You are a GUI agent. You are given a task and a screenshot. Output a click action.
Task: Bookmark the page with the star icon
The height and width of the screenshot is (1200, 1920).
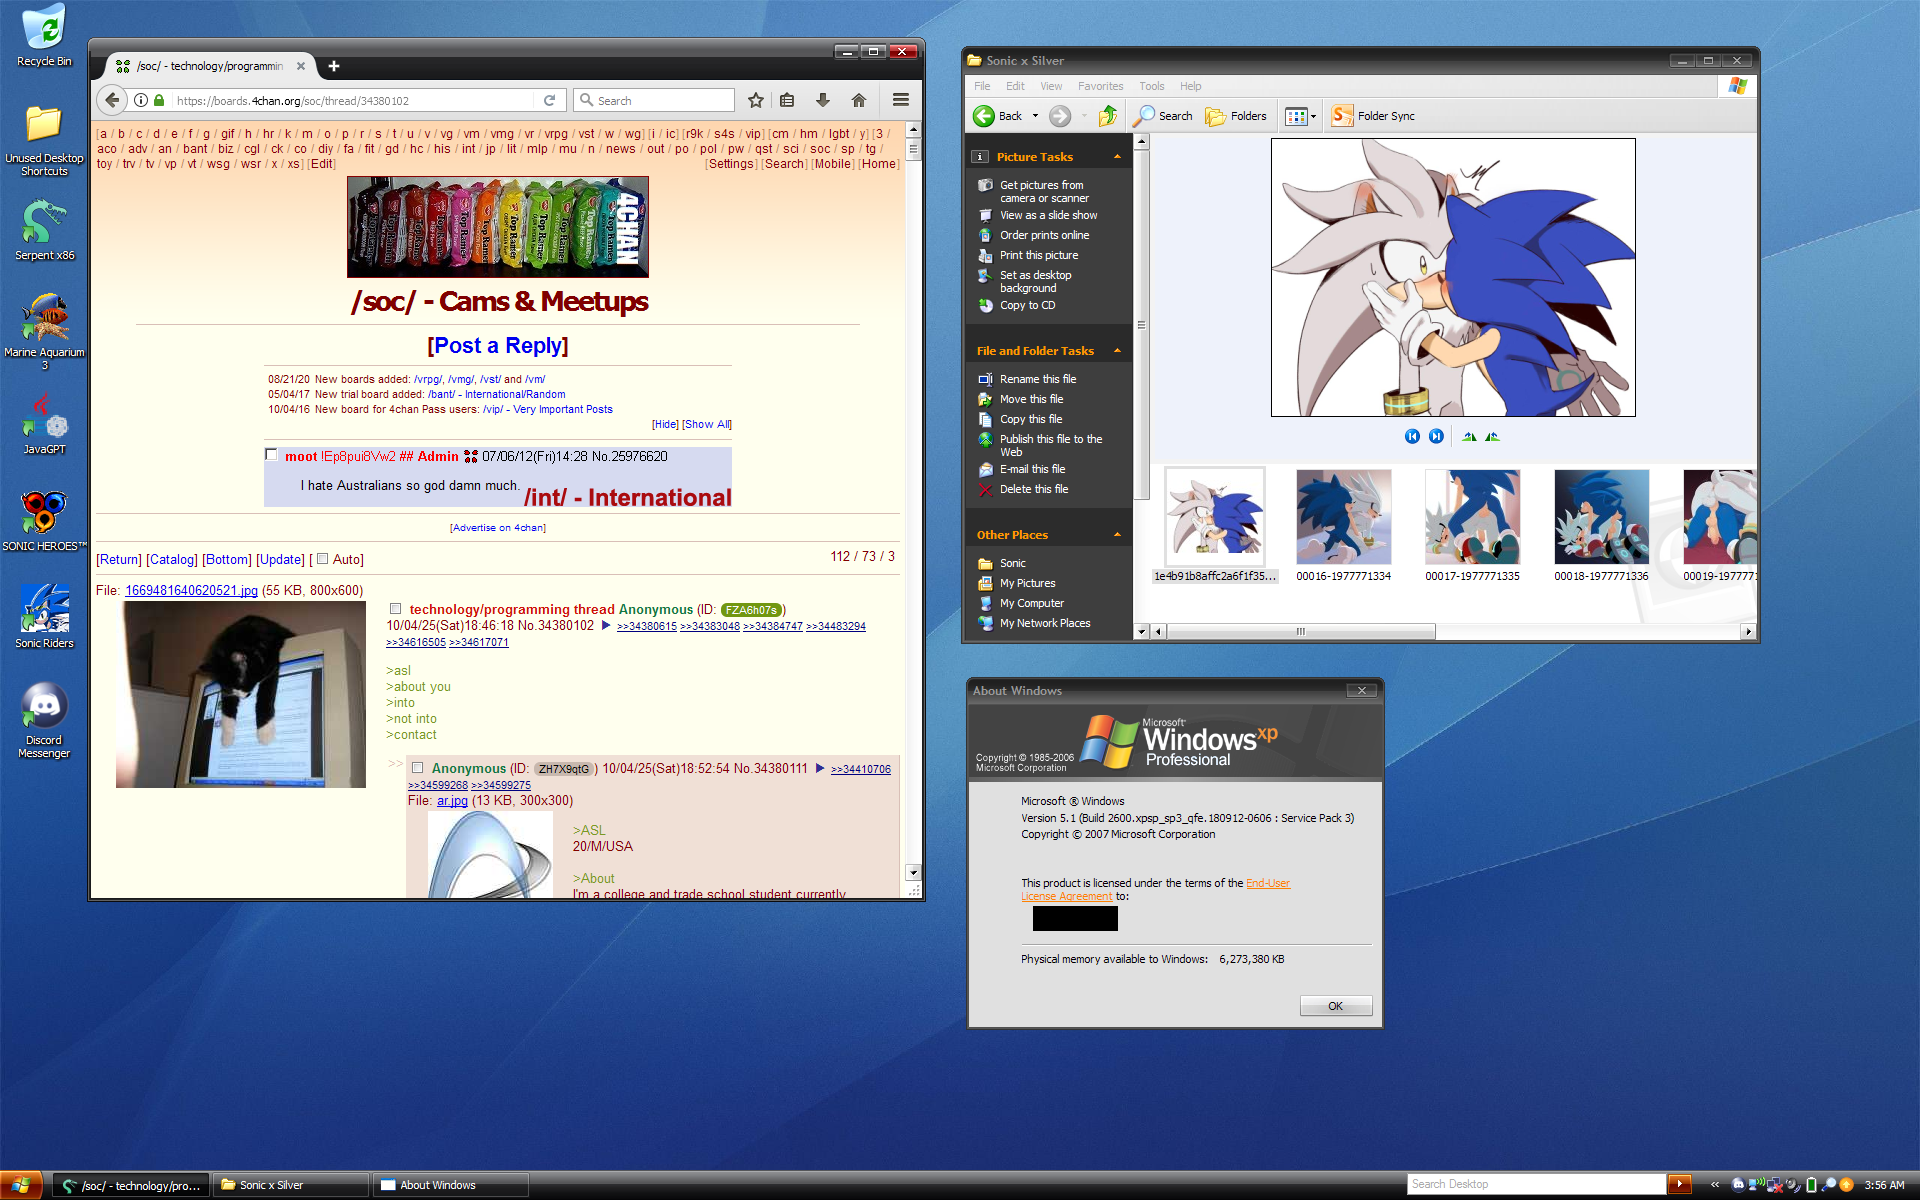[756, 100]
